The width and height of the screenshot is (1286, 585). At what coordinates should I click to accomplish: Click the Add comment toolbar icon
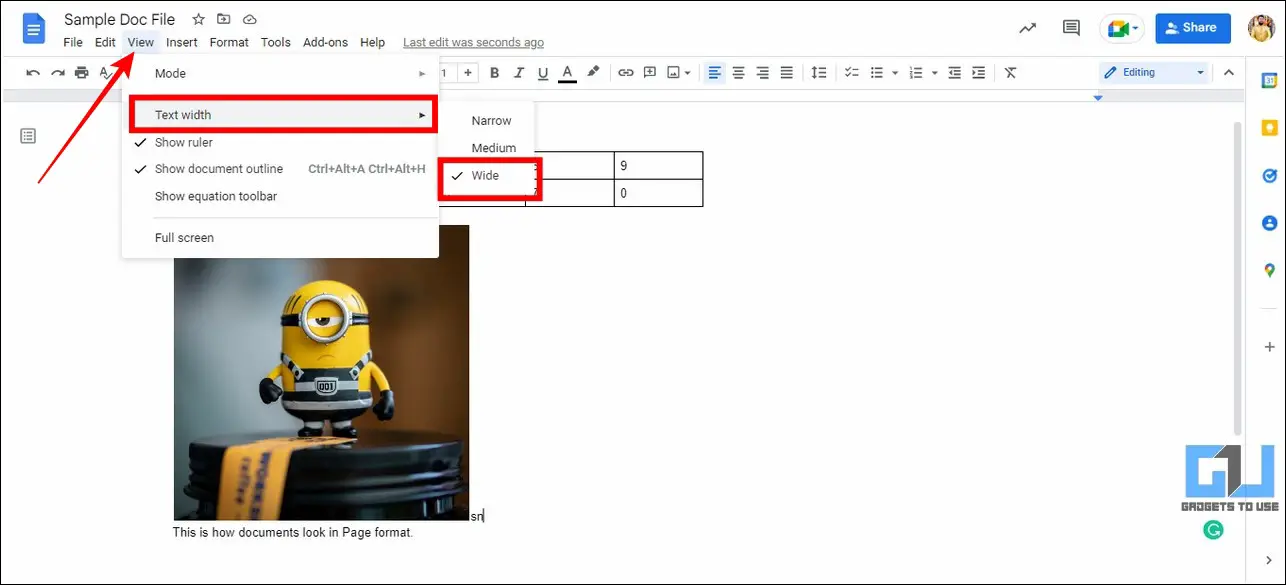pyautogui.click(x=650, y=73)
